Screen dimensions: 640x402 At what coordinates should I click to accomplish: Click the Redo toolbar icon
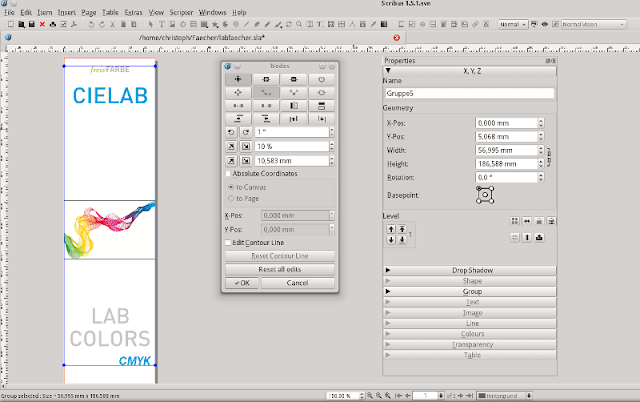tap(102, 24)
